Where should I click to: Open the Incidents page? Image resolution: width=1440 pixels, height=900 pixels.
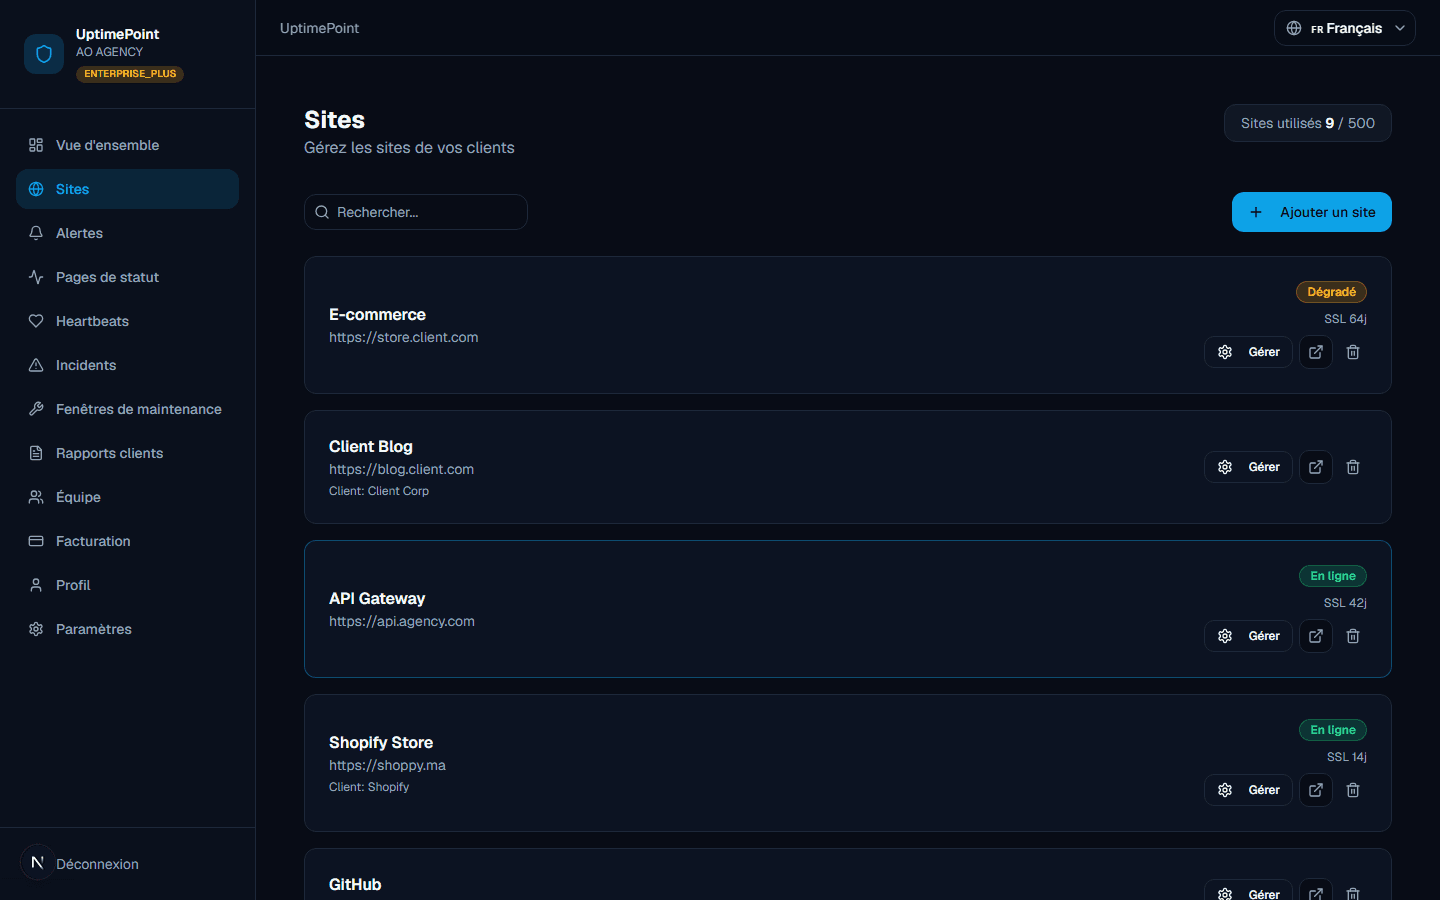[127, 365]
